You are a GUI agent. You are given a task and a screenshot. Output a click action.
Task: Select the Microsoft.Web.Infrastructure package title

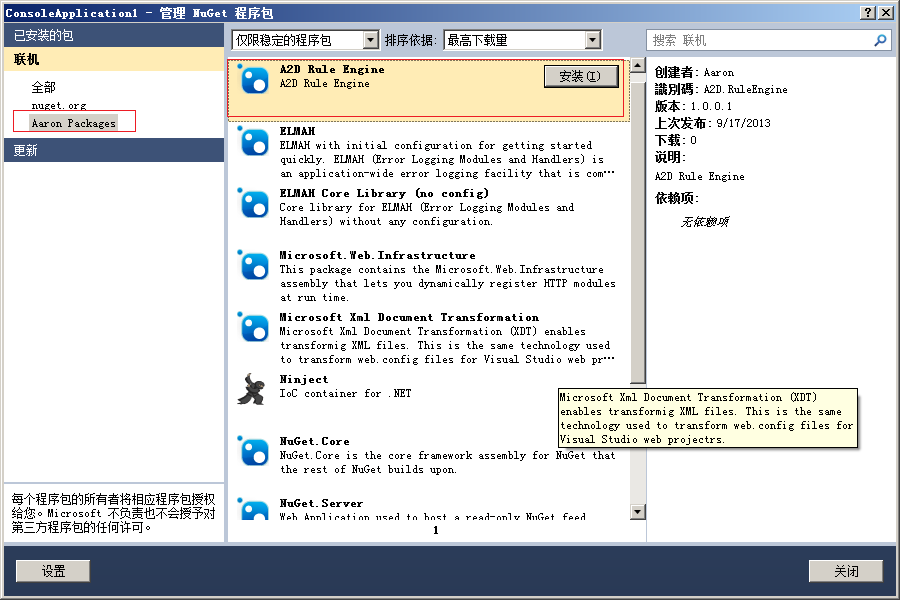click(377, 256)
